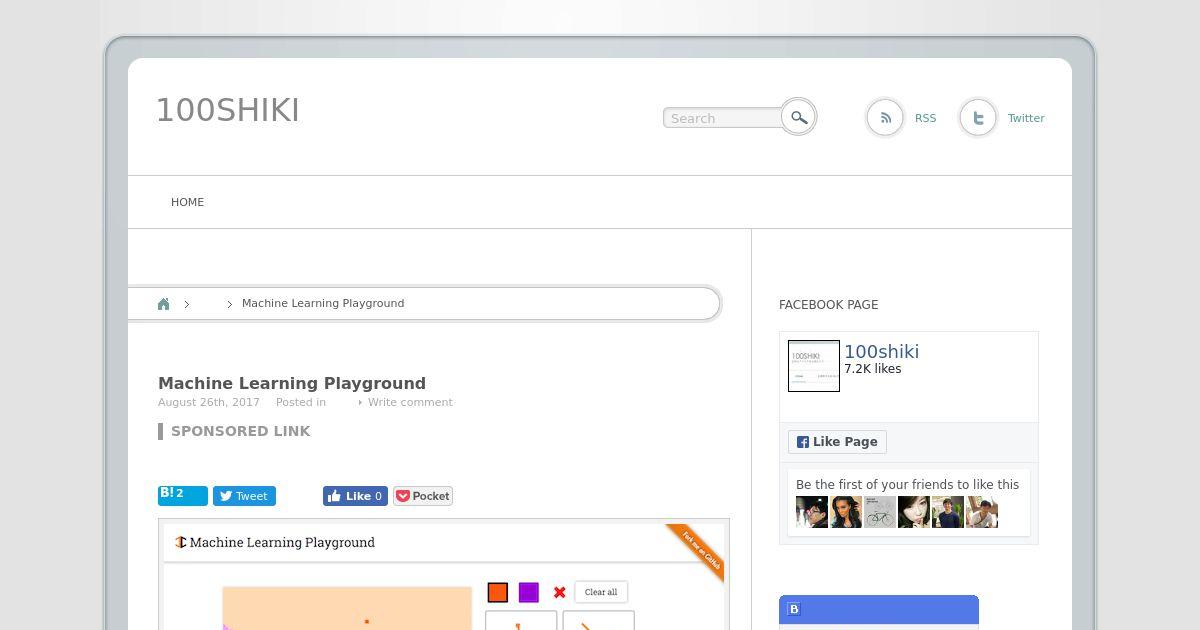1200x630 pixels.
Task: Click the magnifying glass search button
Action: tap(798, 117)
